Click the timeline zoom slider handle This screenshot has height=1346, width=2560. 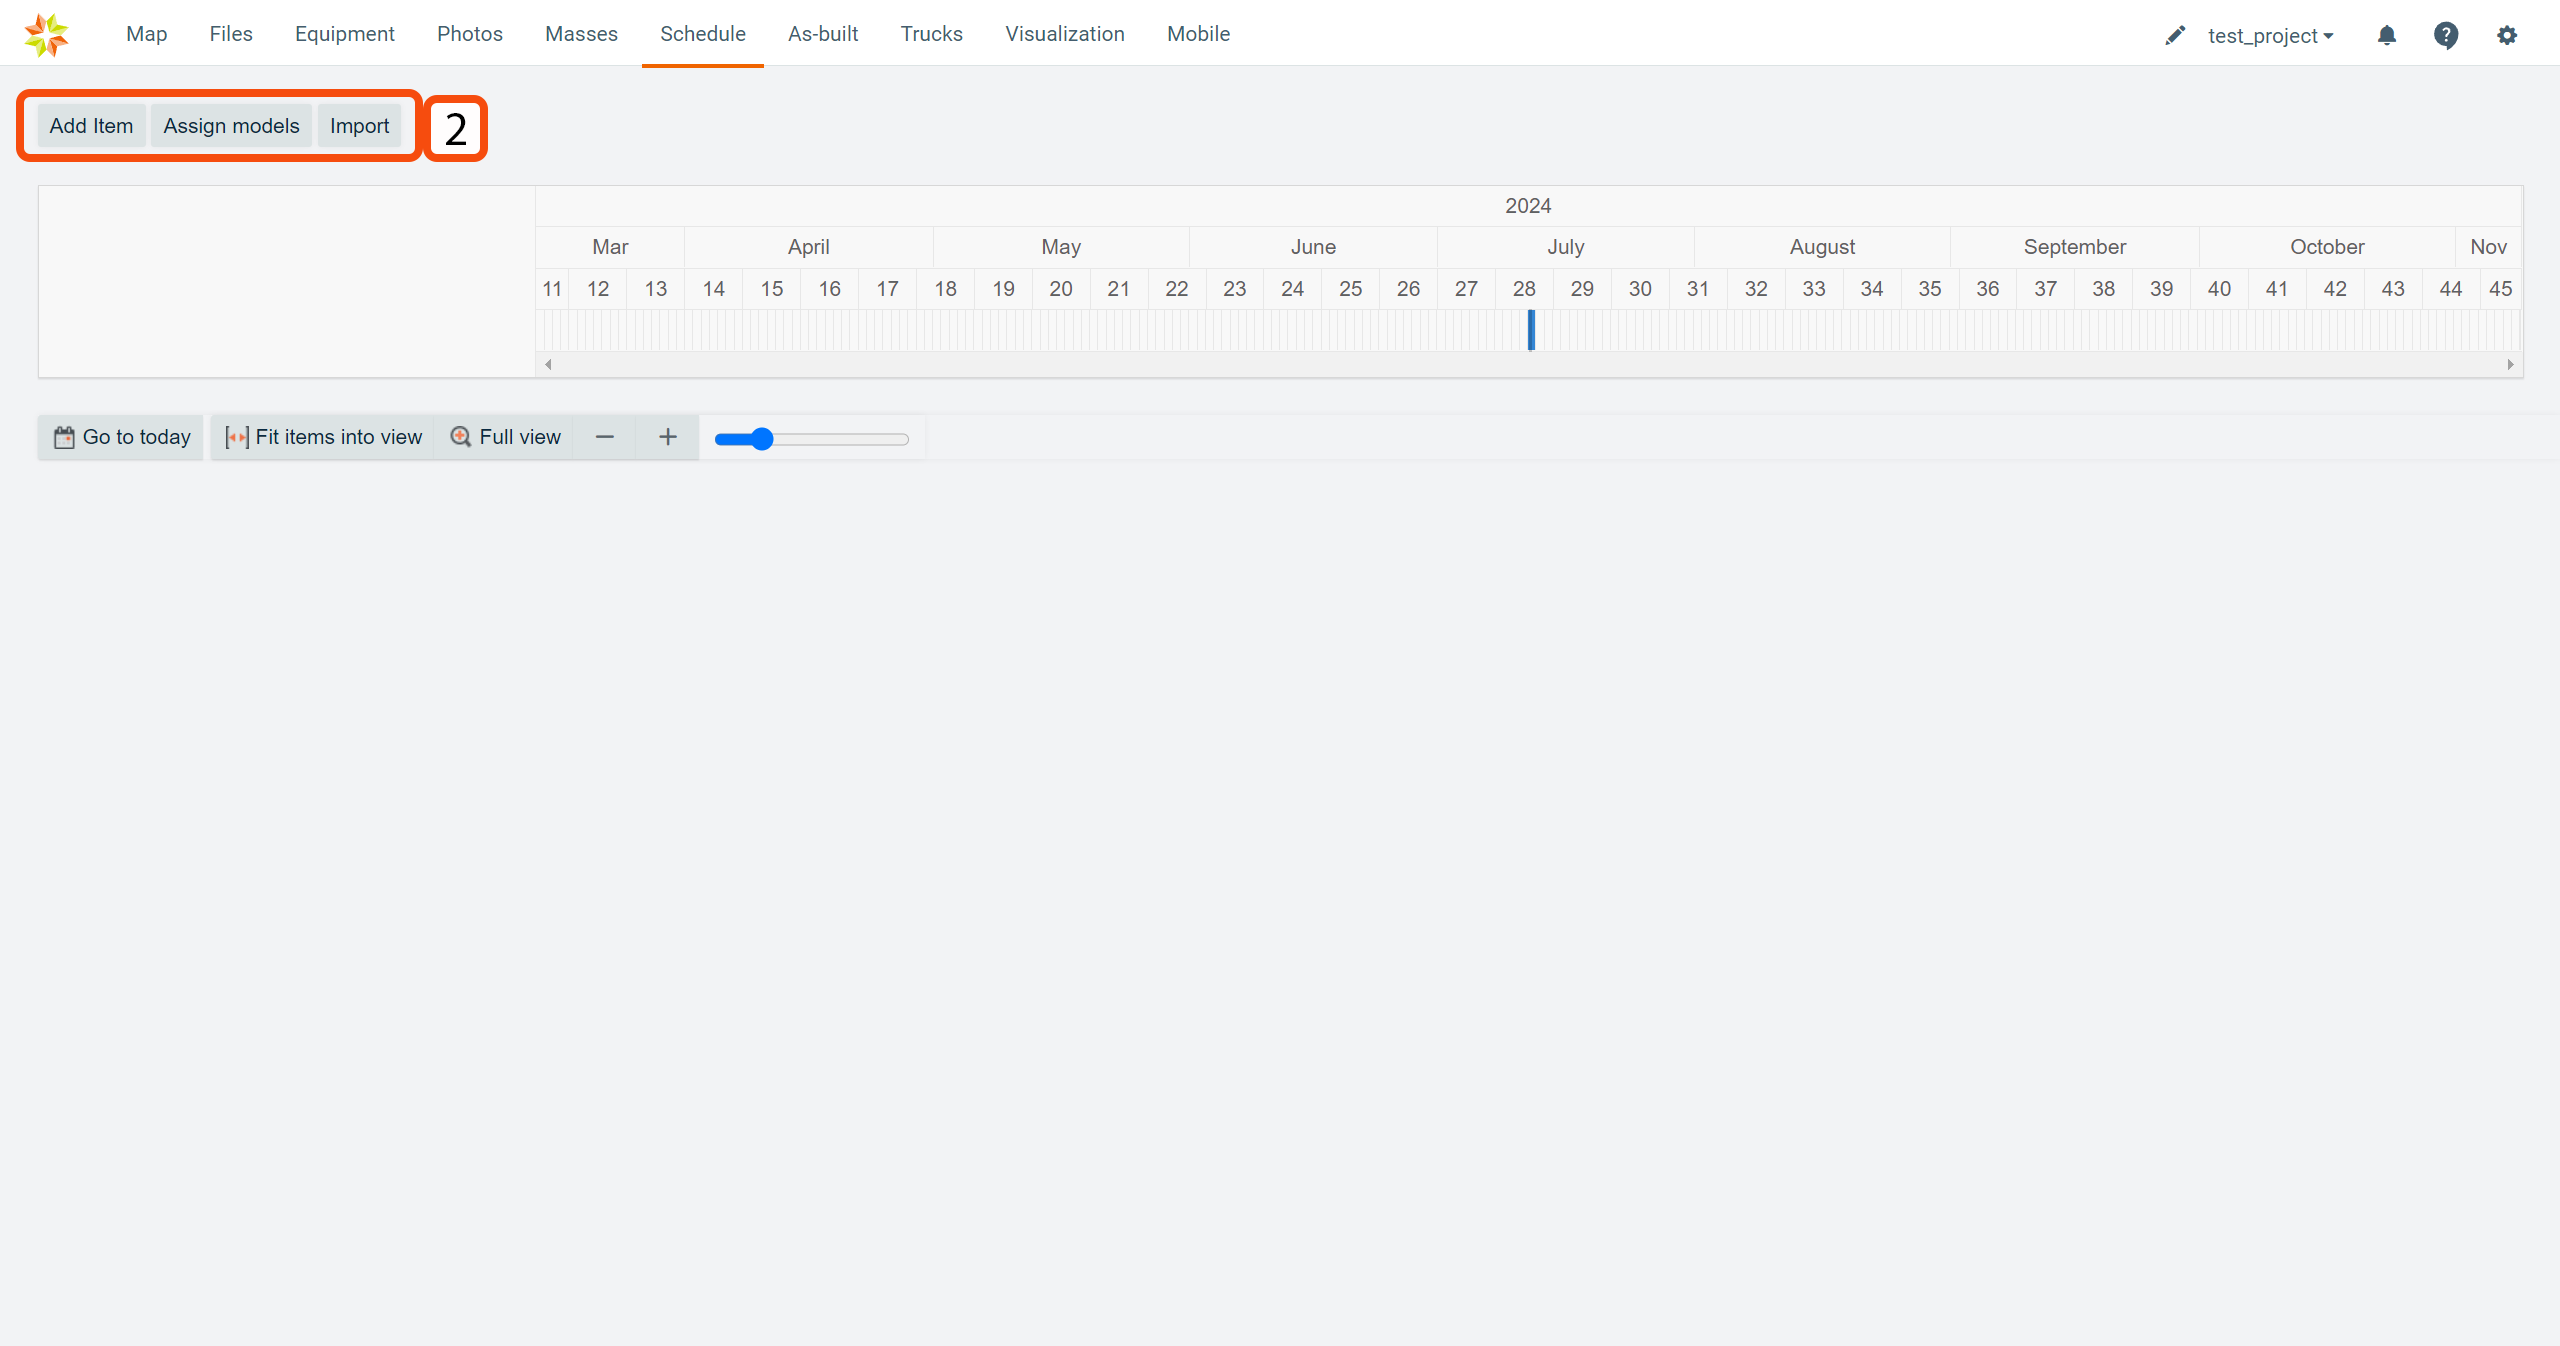pos(762,439)
